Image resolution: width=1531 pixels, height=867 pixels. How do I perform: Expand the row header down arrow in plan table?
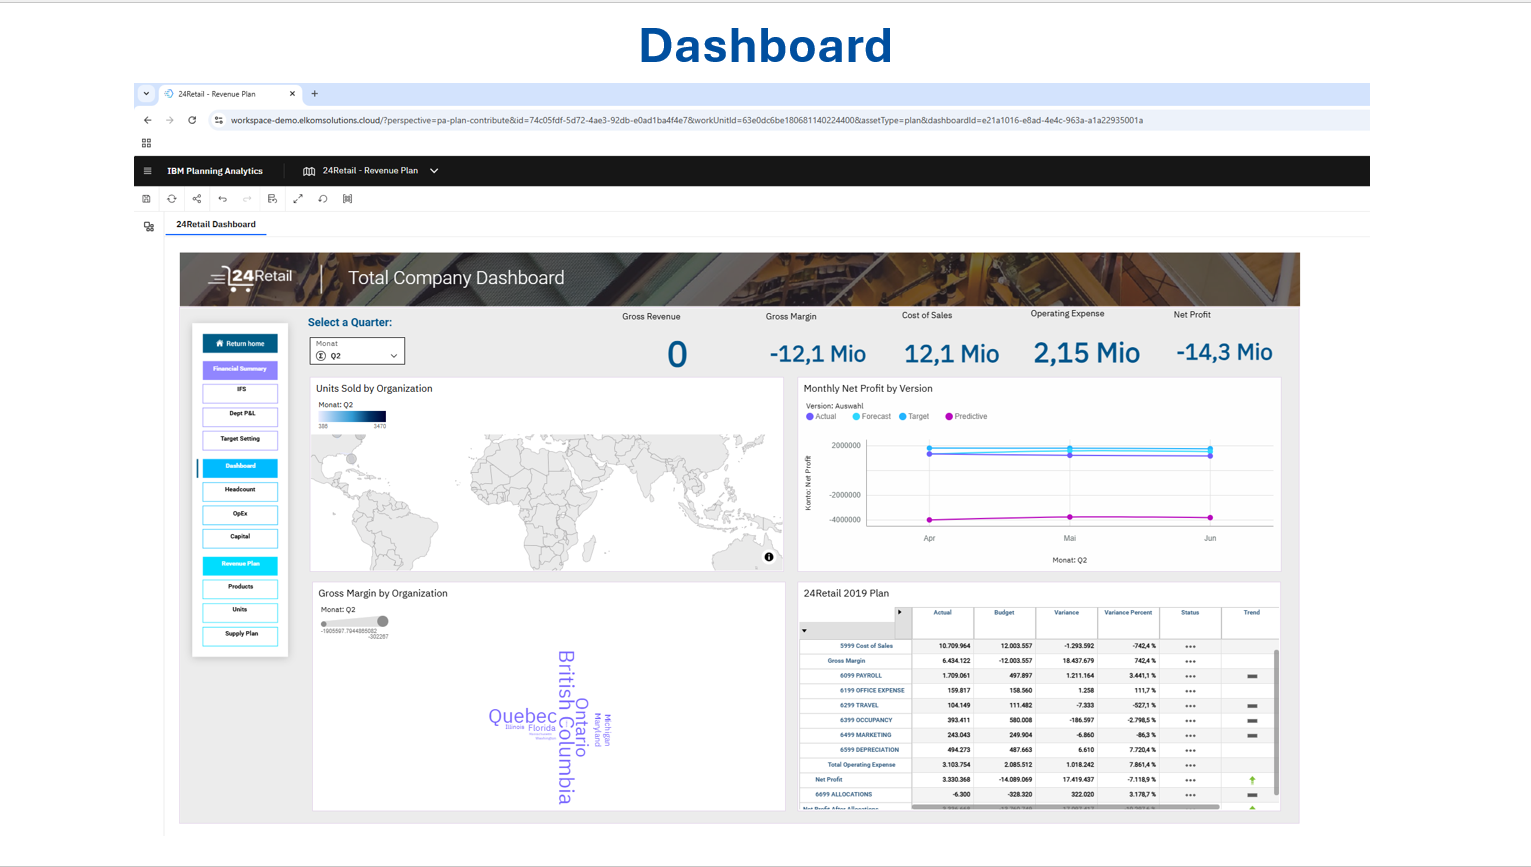click(x=804, y=631)
